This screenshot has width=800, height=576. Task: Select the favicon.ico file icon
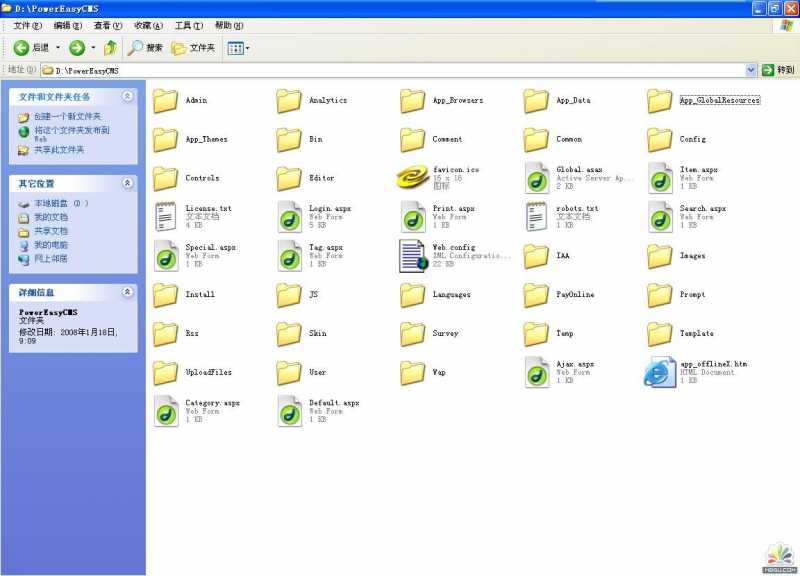coord(412,178)
